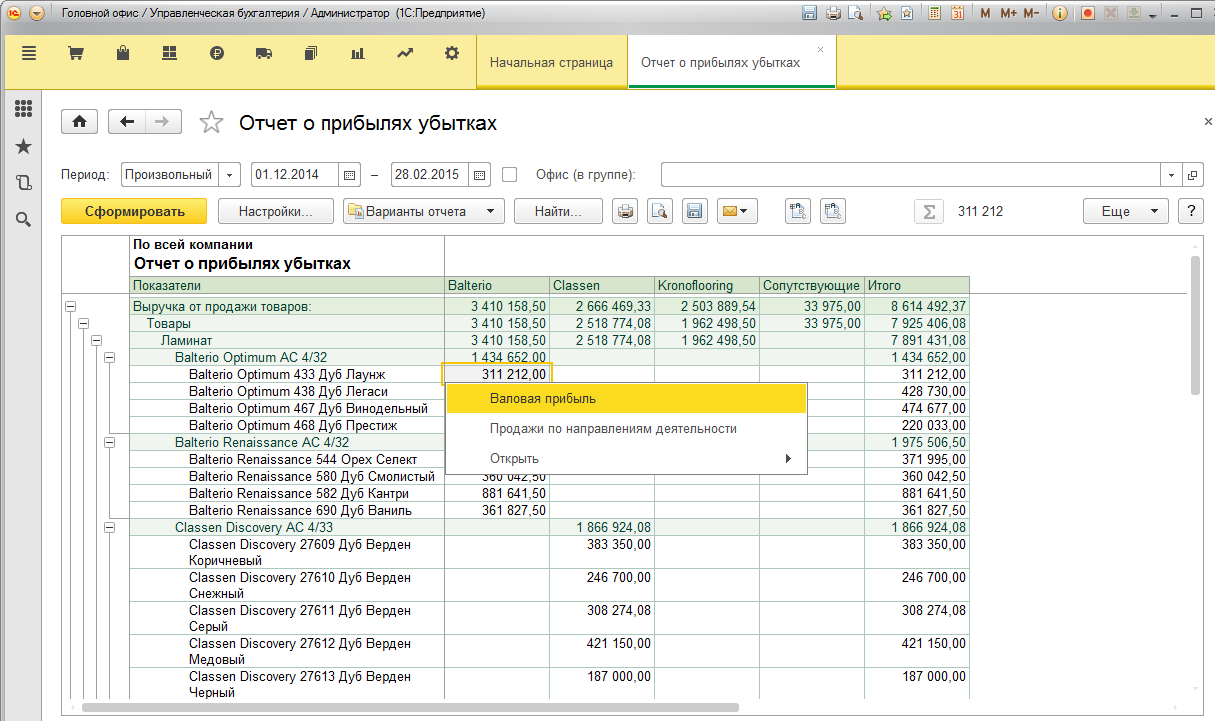Open the envelope send-by-email dropdown
Viewport: 1215px width, 721px height.
coord(735,211)
